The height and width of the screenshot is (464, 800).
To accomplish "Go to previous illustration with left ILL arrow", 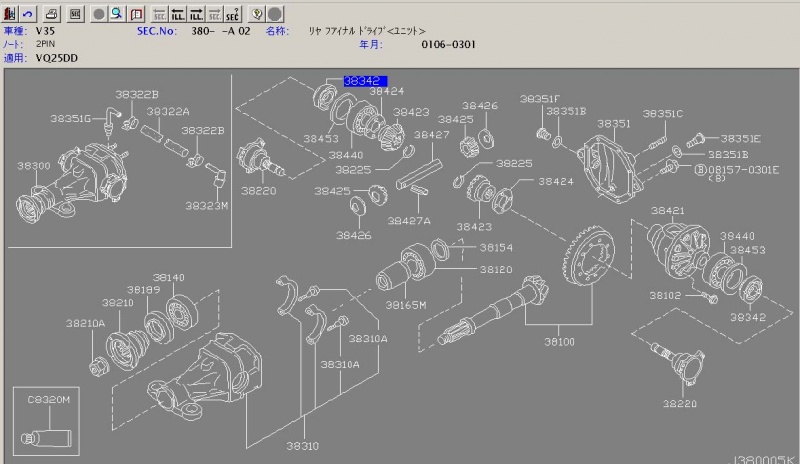I will 177,14.
